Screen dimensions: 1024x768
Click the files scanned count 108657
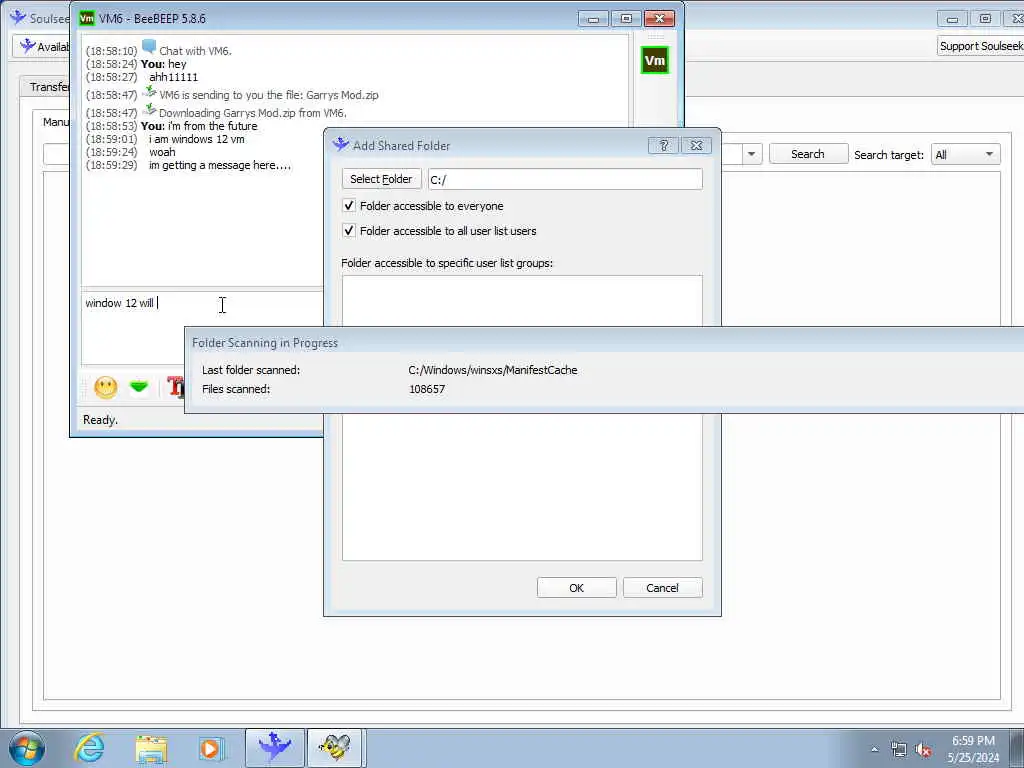coord(427,389)
